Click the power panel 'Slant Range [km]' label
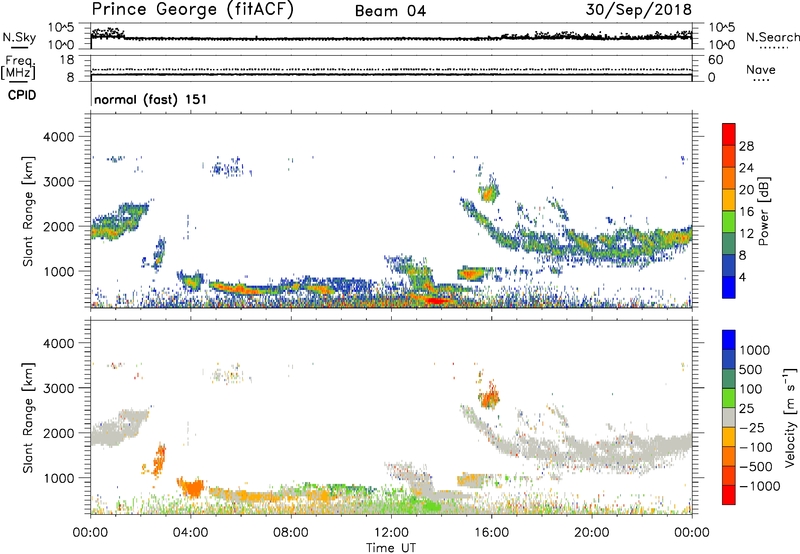This screenshot has width=800, height=554. [28, 211]
